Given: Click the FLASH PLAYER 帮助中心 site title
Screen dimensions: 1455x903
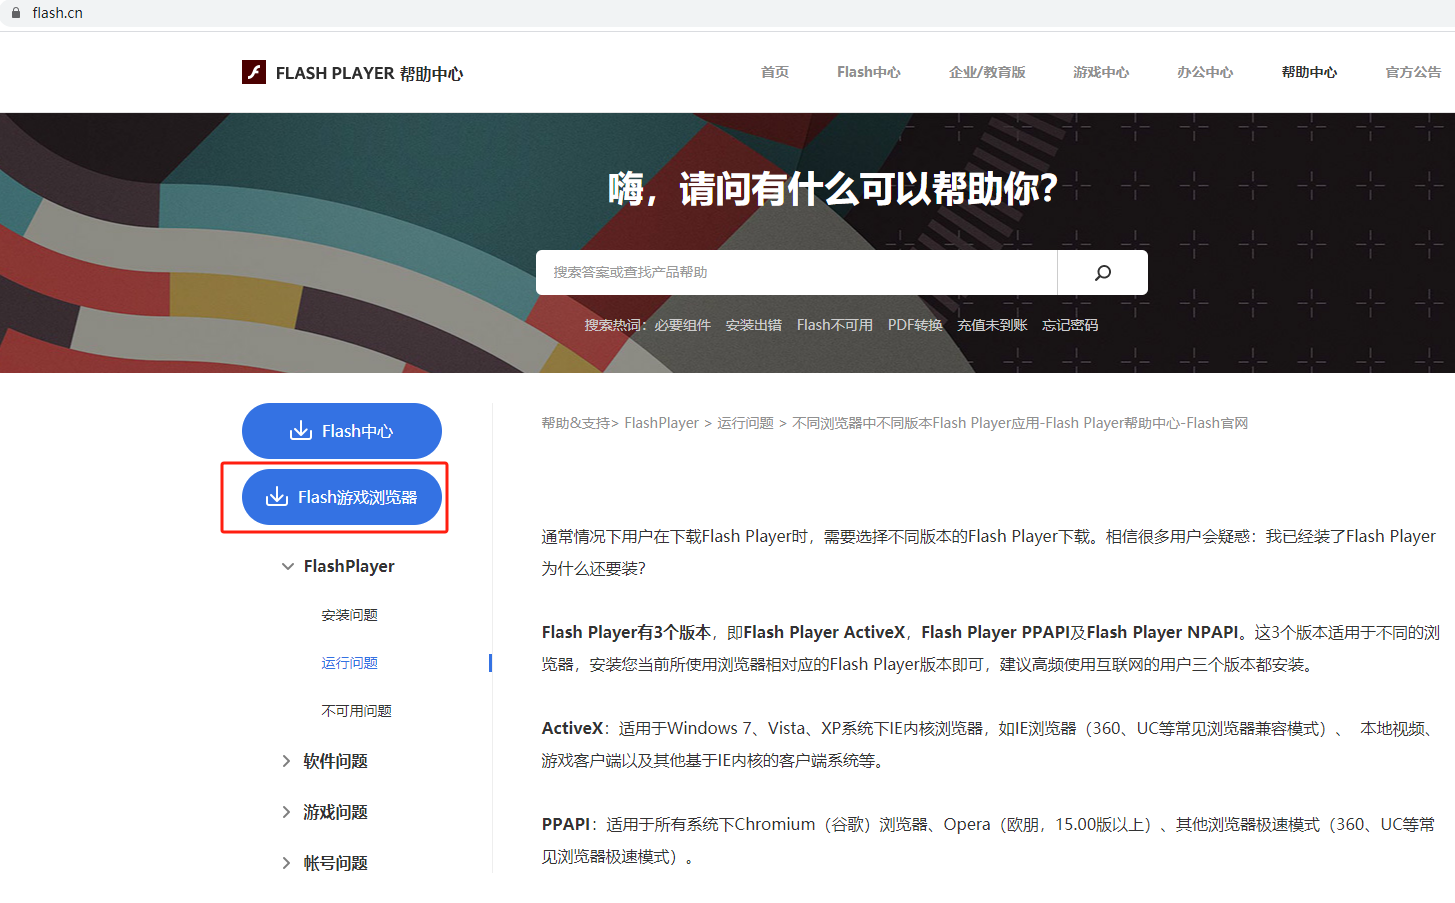Looking at the screenshot, I should pos(369,73).
